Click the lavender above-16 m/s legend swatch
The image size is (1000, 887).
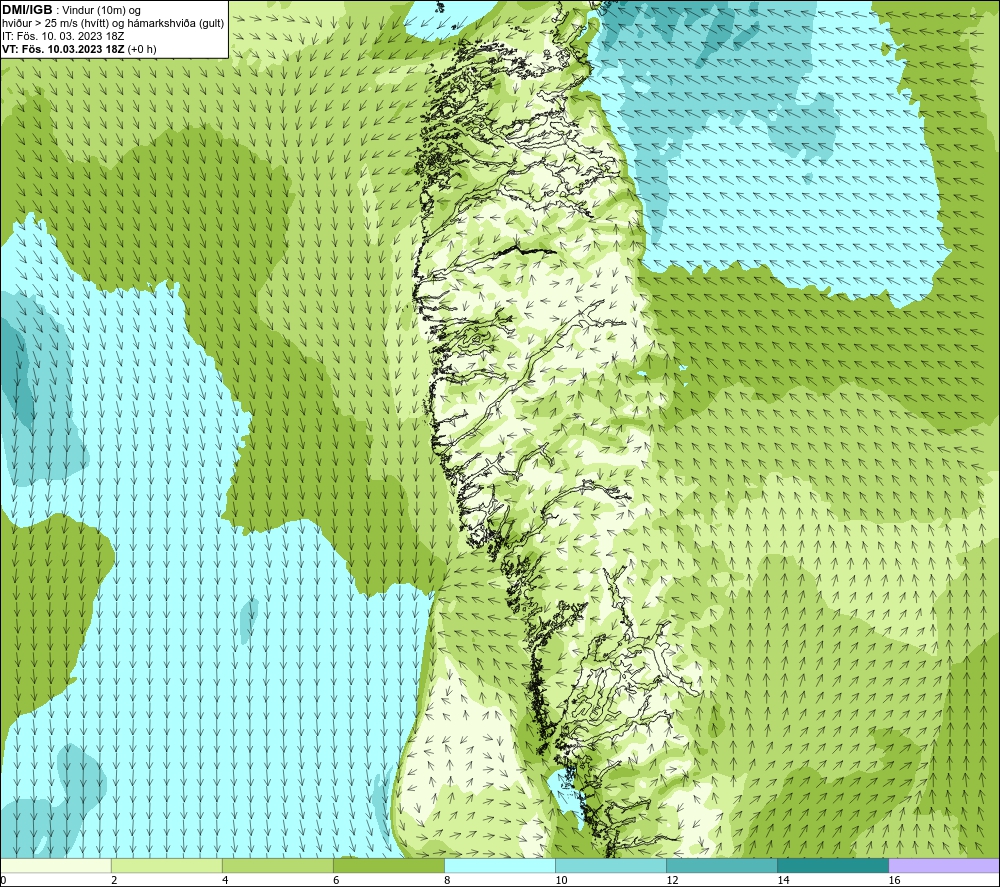[944, 865]
